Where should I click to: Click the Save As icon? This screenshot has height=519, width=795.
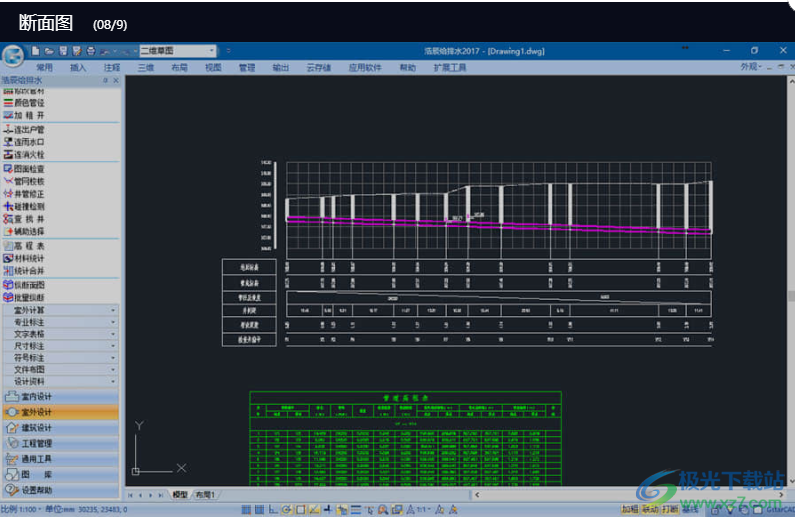point(77,51)
